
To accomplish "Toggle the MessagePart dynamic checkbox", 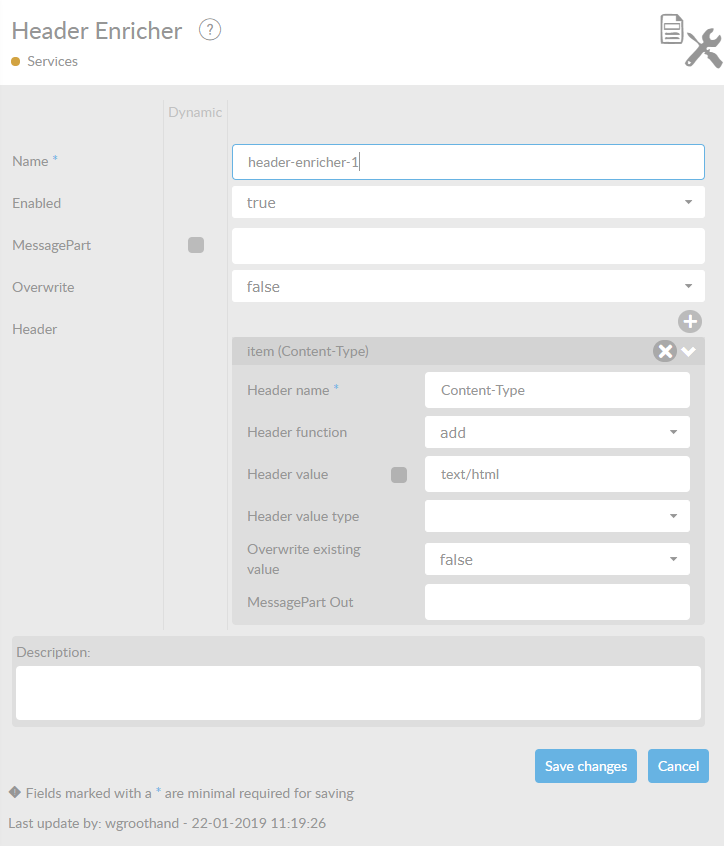I will coord(196,245).
